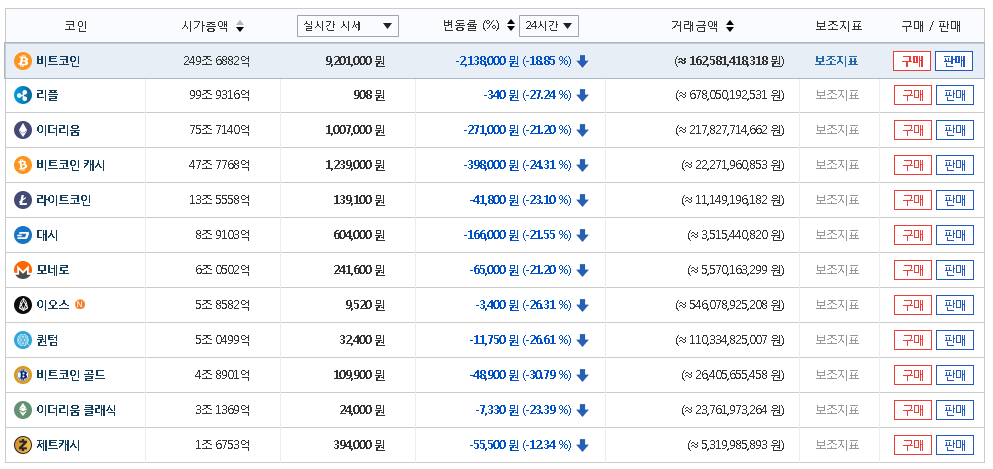The image size is (993, 469).
Task: Click the Ethereum coin icon
Action: (x=22, y=130)
